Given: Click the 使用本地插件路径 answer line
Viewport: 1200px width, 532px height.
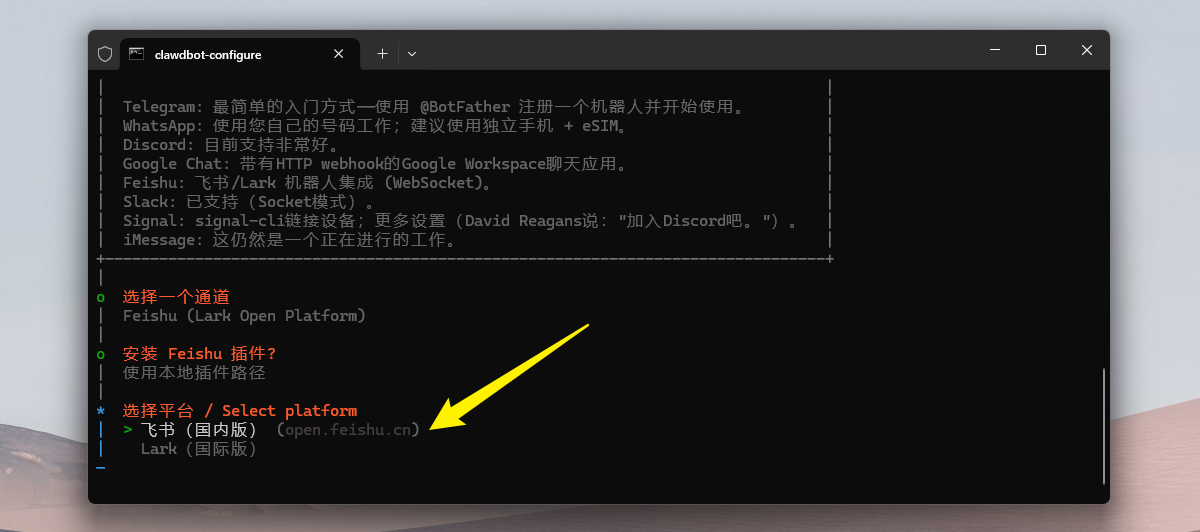Looking at the screenshot, I should [x=194, y=373].
